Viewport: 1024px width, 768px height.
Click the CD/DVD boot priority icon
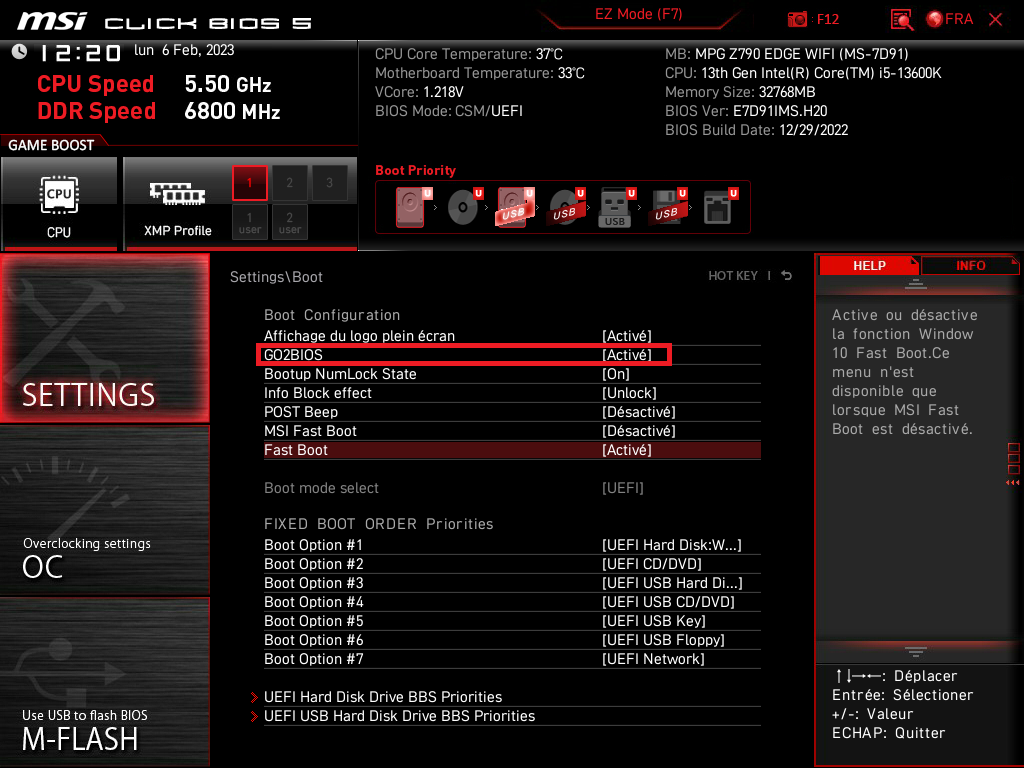tap(464, 207)
